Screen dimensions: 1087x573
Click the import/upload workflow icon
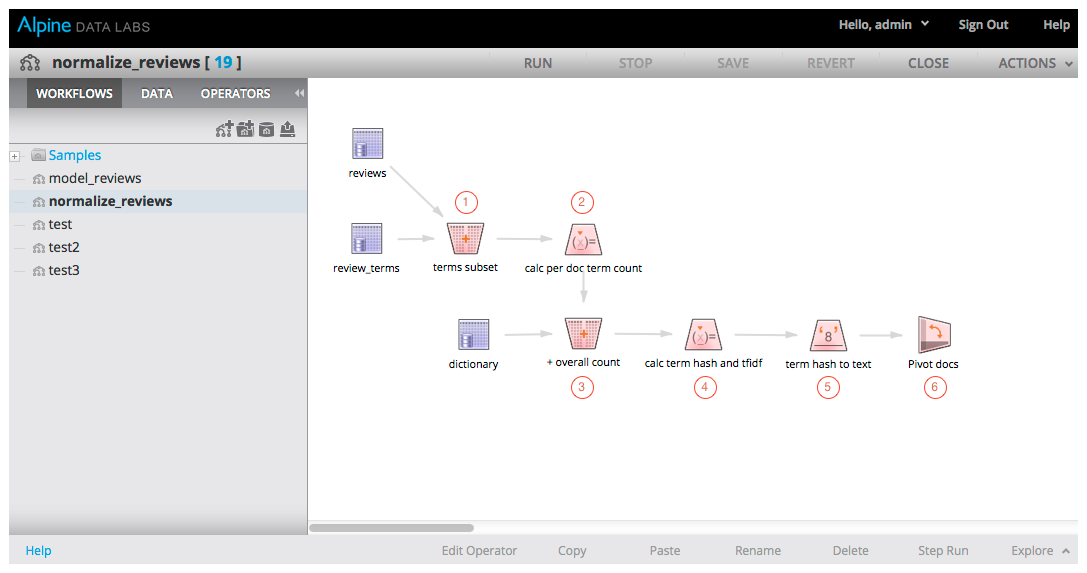288,130
